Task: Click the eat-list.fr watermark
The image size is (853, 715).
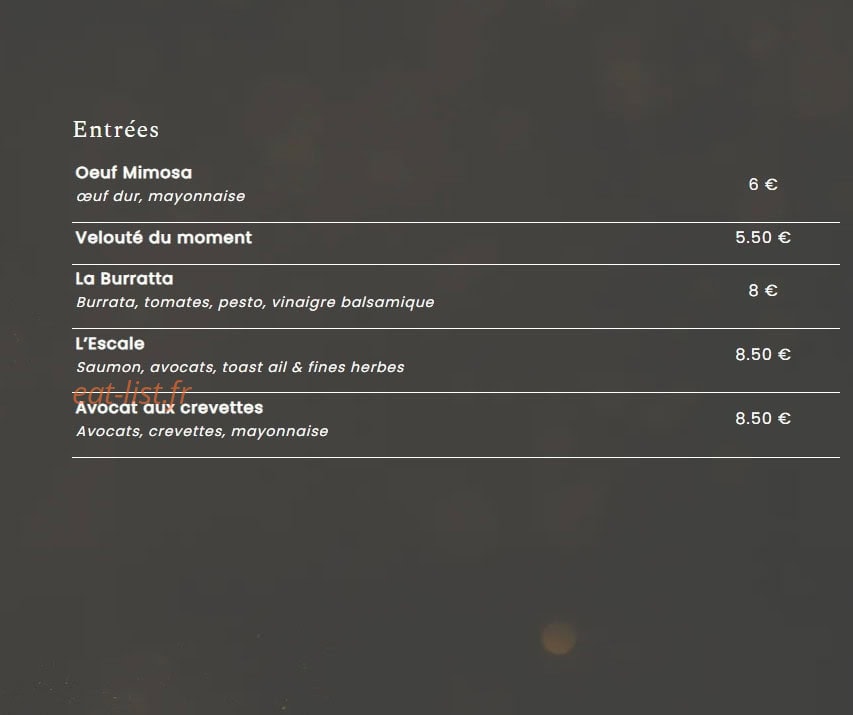Action: 132,392
